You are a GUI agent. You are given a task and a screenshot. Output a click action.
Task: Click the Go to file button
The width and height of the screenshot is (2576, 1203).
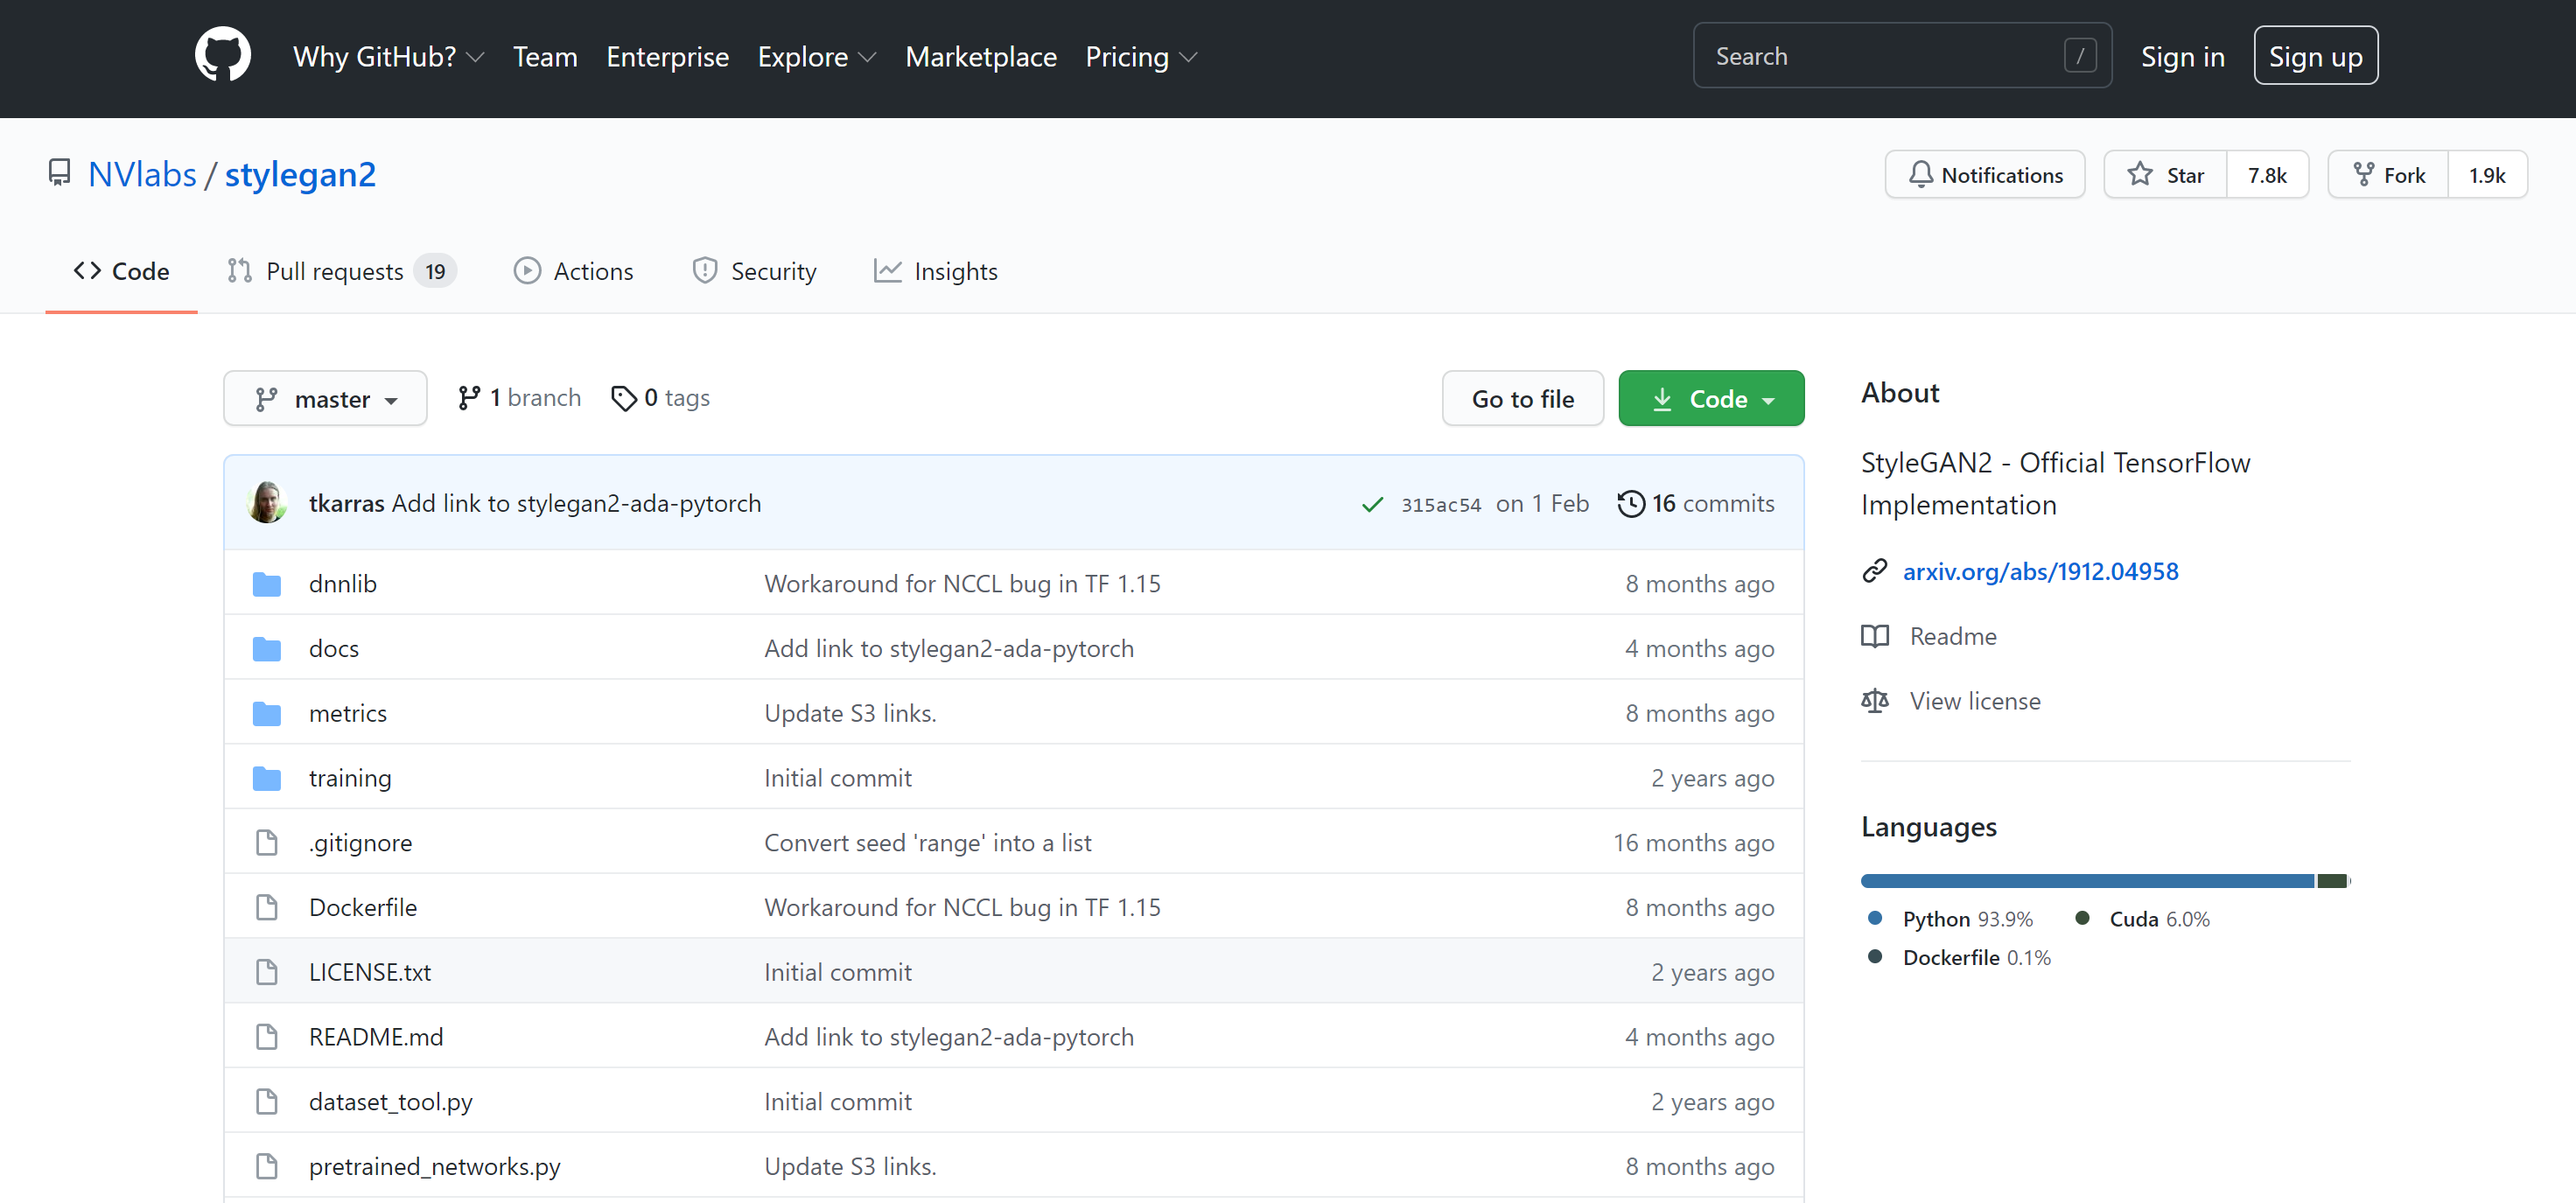pos(1522,399)
